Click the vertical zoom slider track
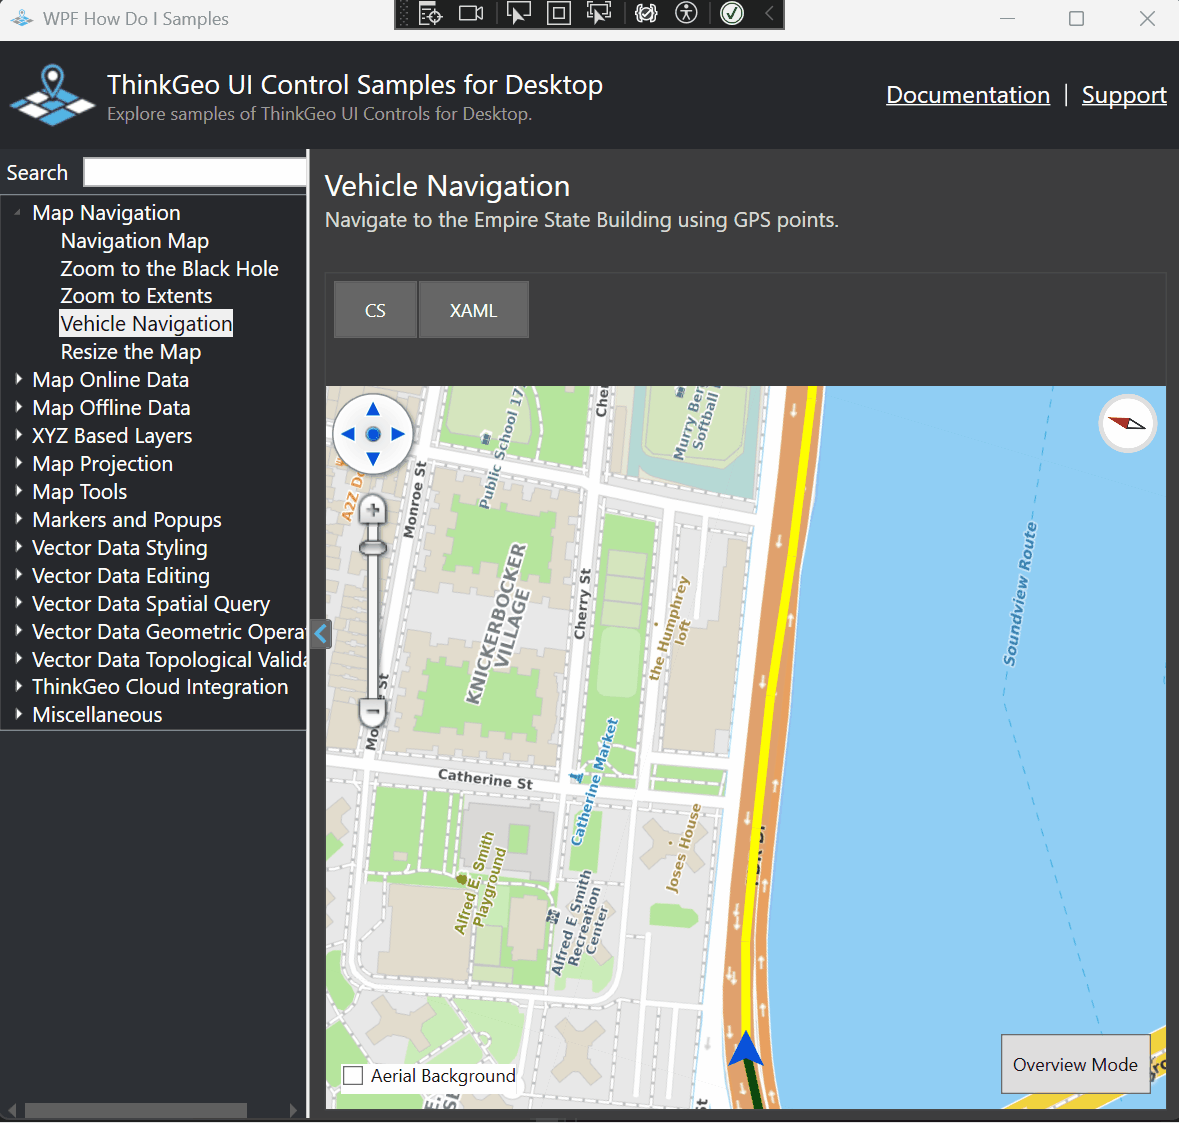1179x1123 pixels. [373, 624]
